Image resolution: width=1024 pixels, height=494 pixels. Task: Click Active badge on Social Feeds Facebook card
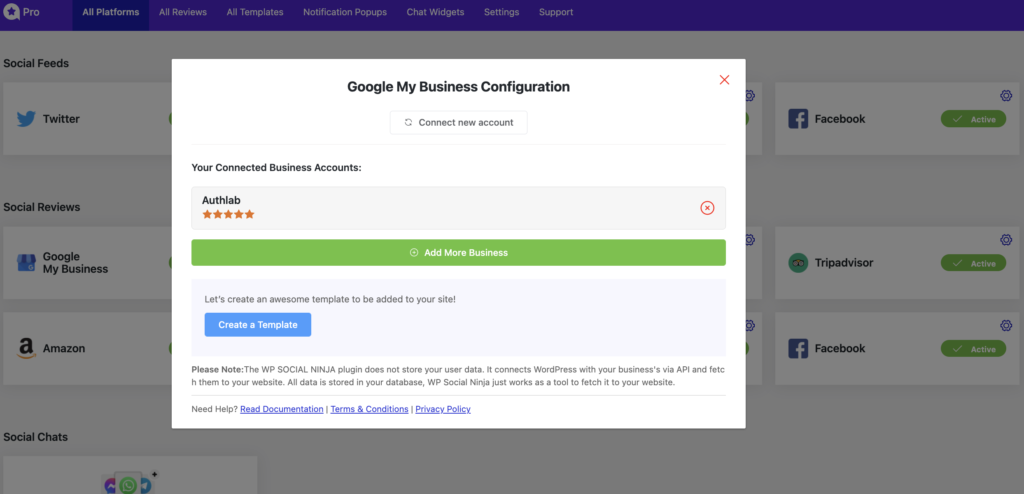(973, 119)
